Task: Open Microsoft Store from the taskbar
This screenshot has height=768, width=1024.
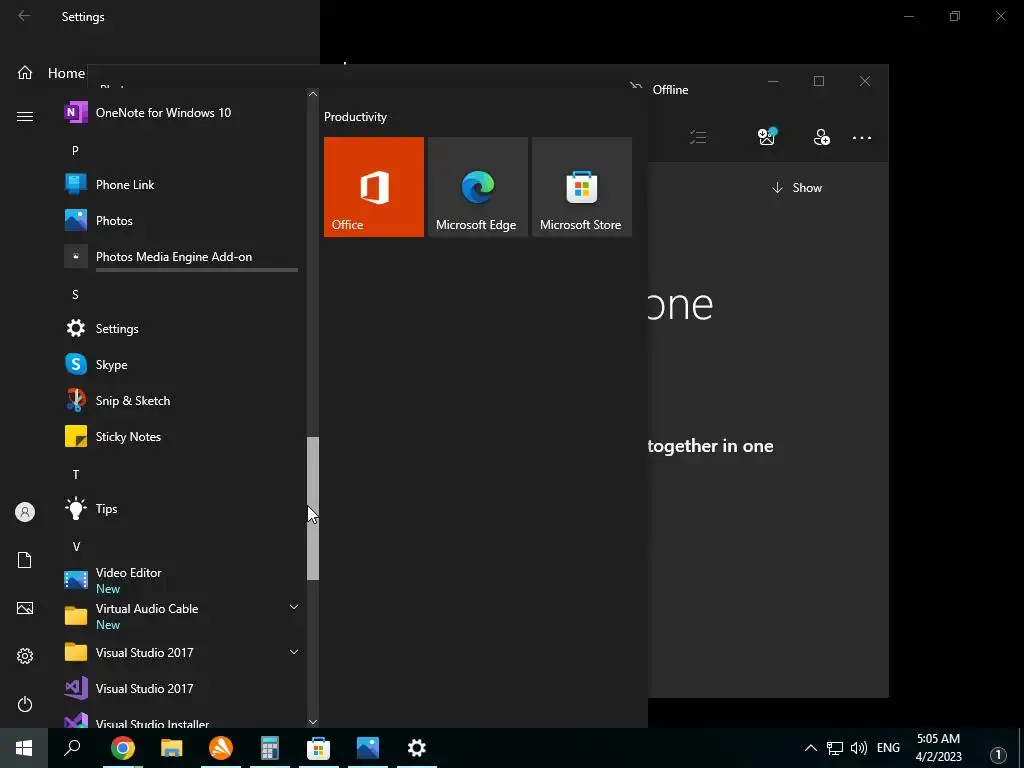Action: click(x=319, y=748)
